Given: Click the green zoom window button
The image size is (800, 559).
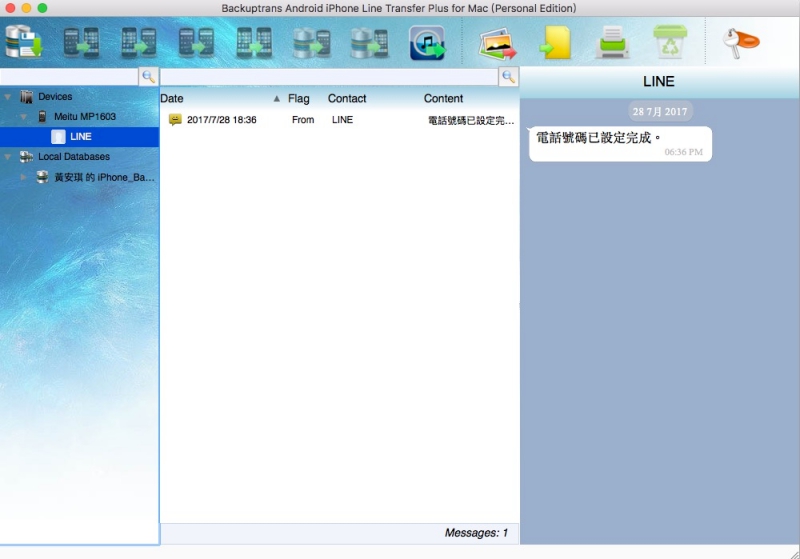Looking at the screenshot, I should (42, 8).
